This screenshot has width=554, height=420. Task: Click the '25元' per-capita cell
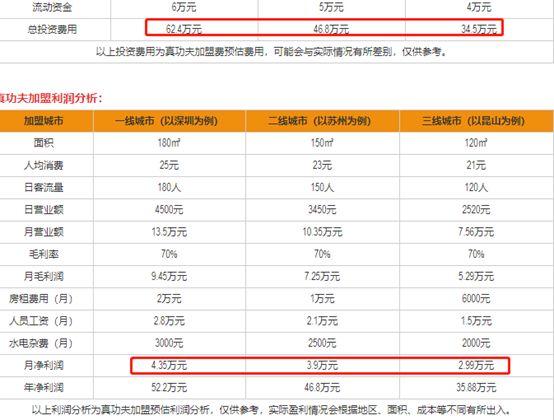tap(169, 165)
